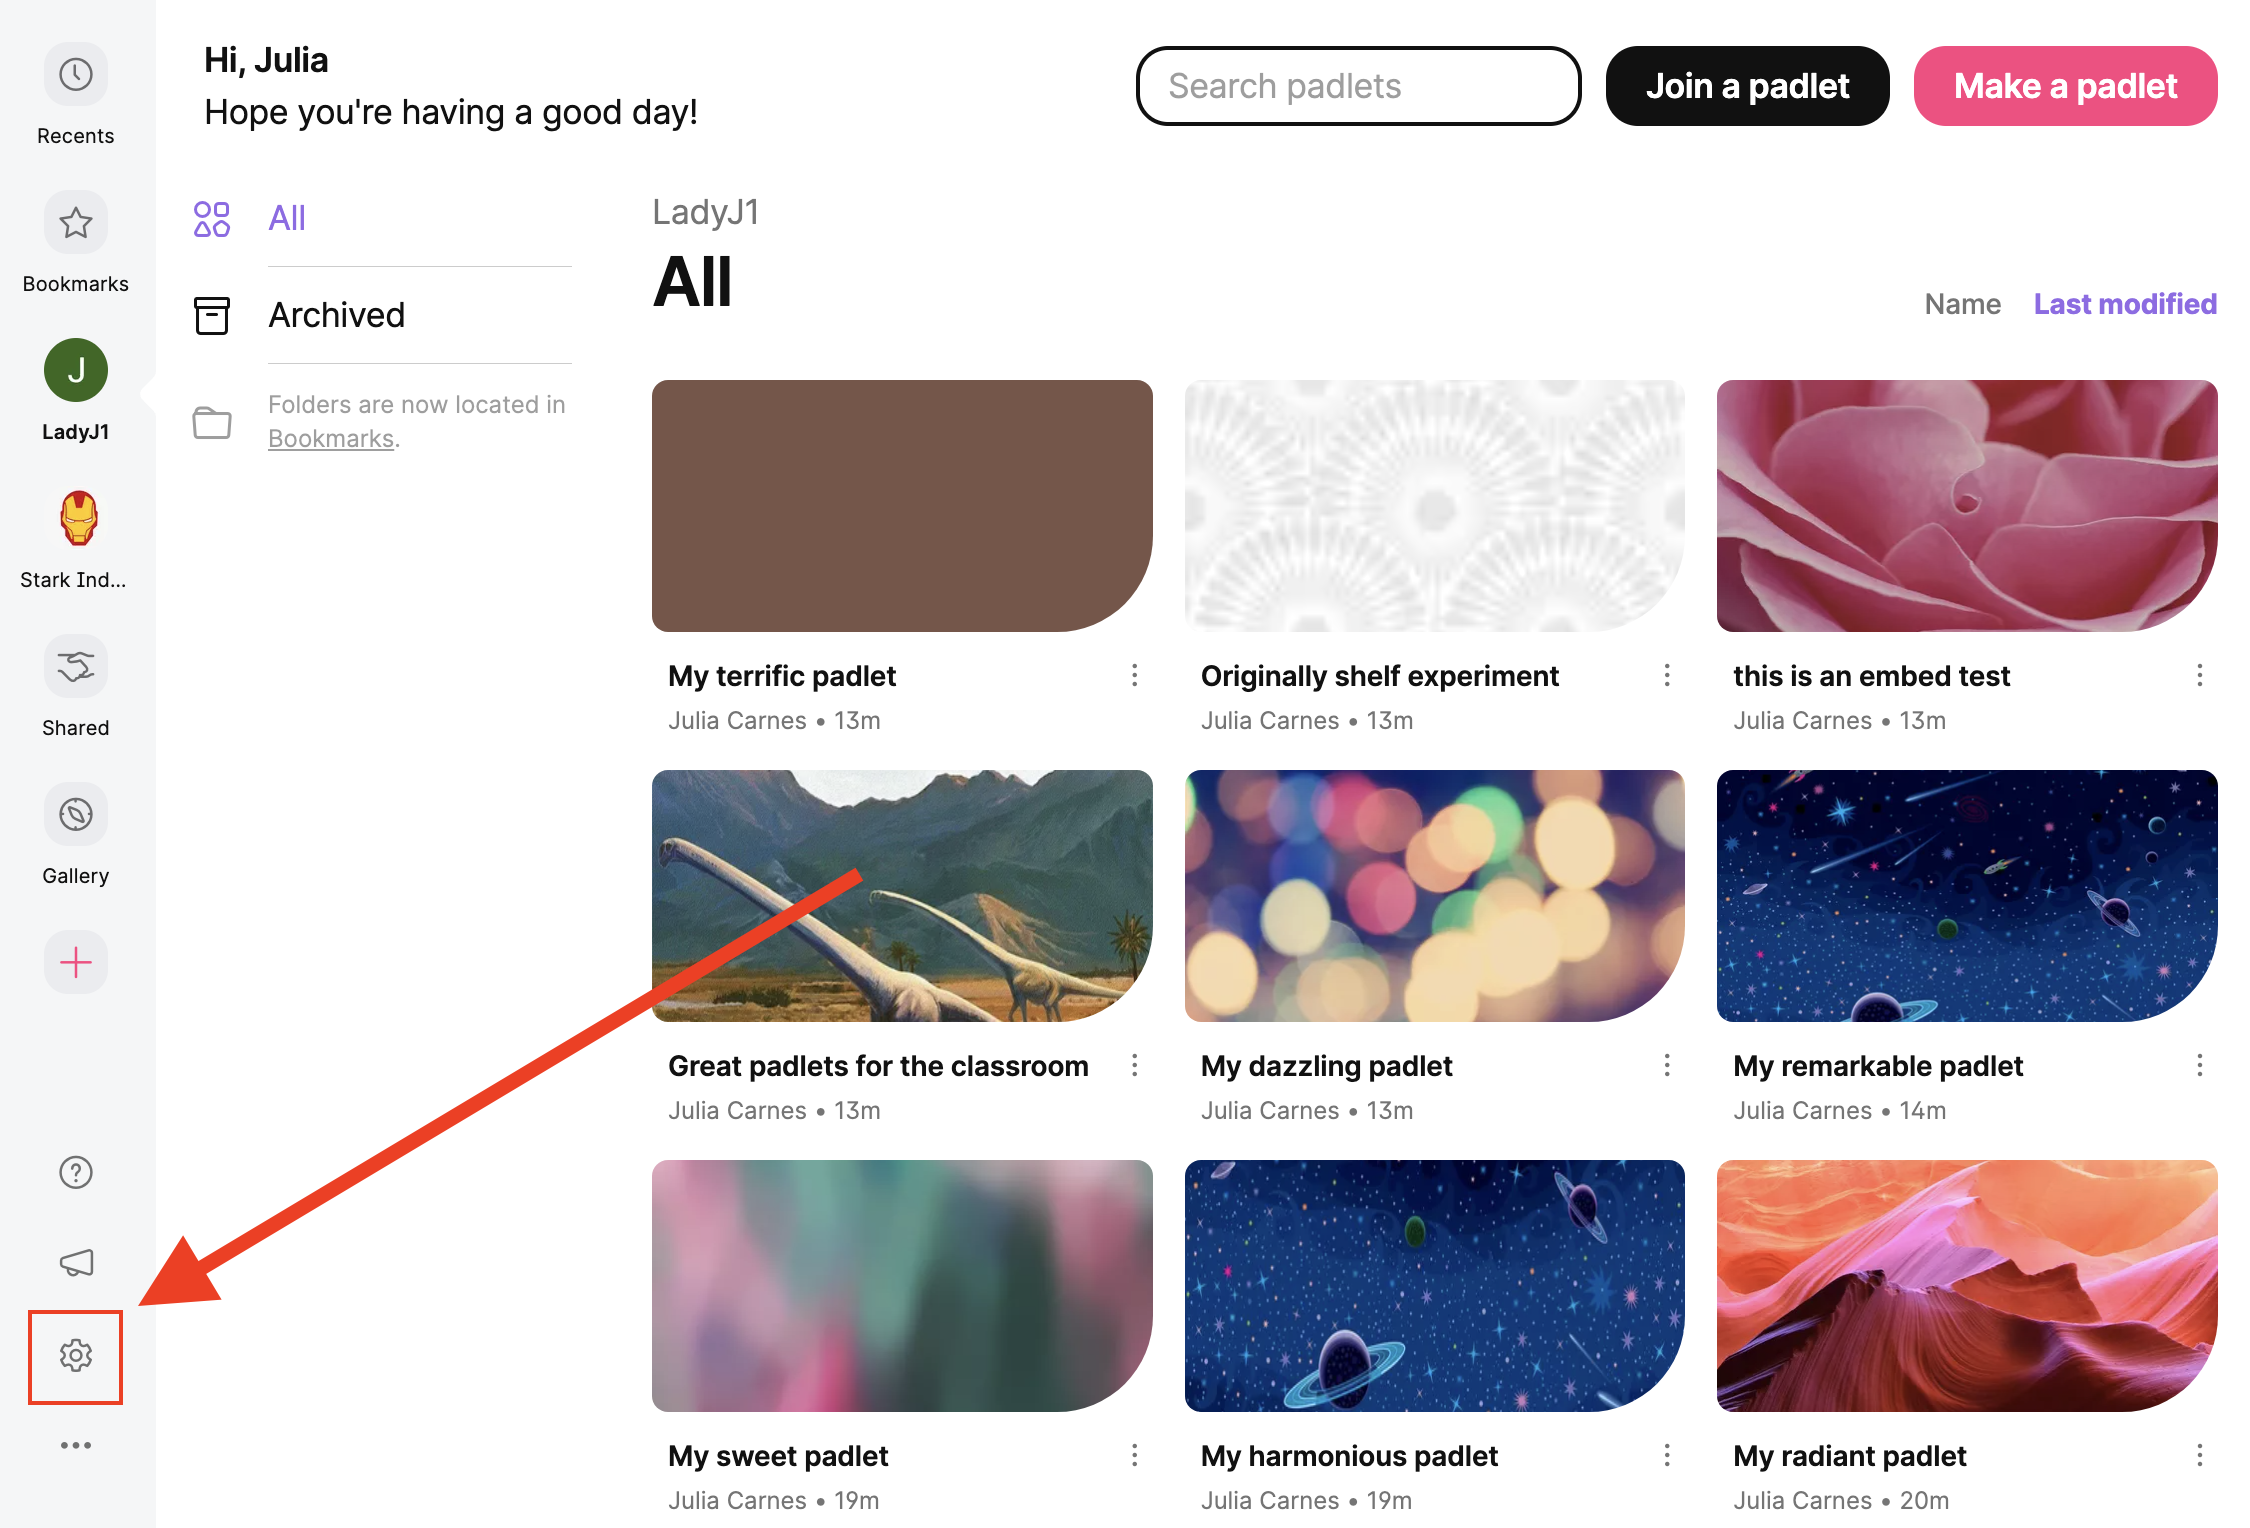Follow the Bookmarks link in folders note
This screenshot has height=1528, width=2250.
click(x=331, y=439)
